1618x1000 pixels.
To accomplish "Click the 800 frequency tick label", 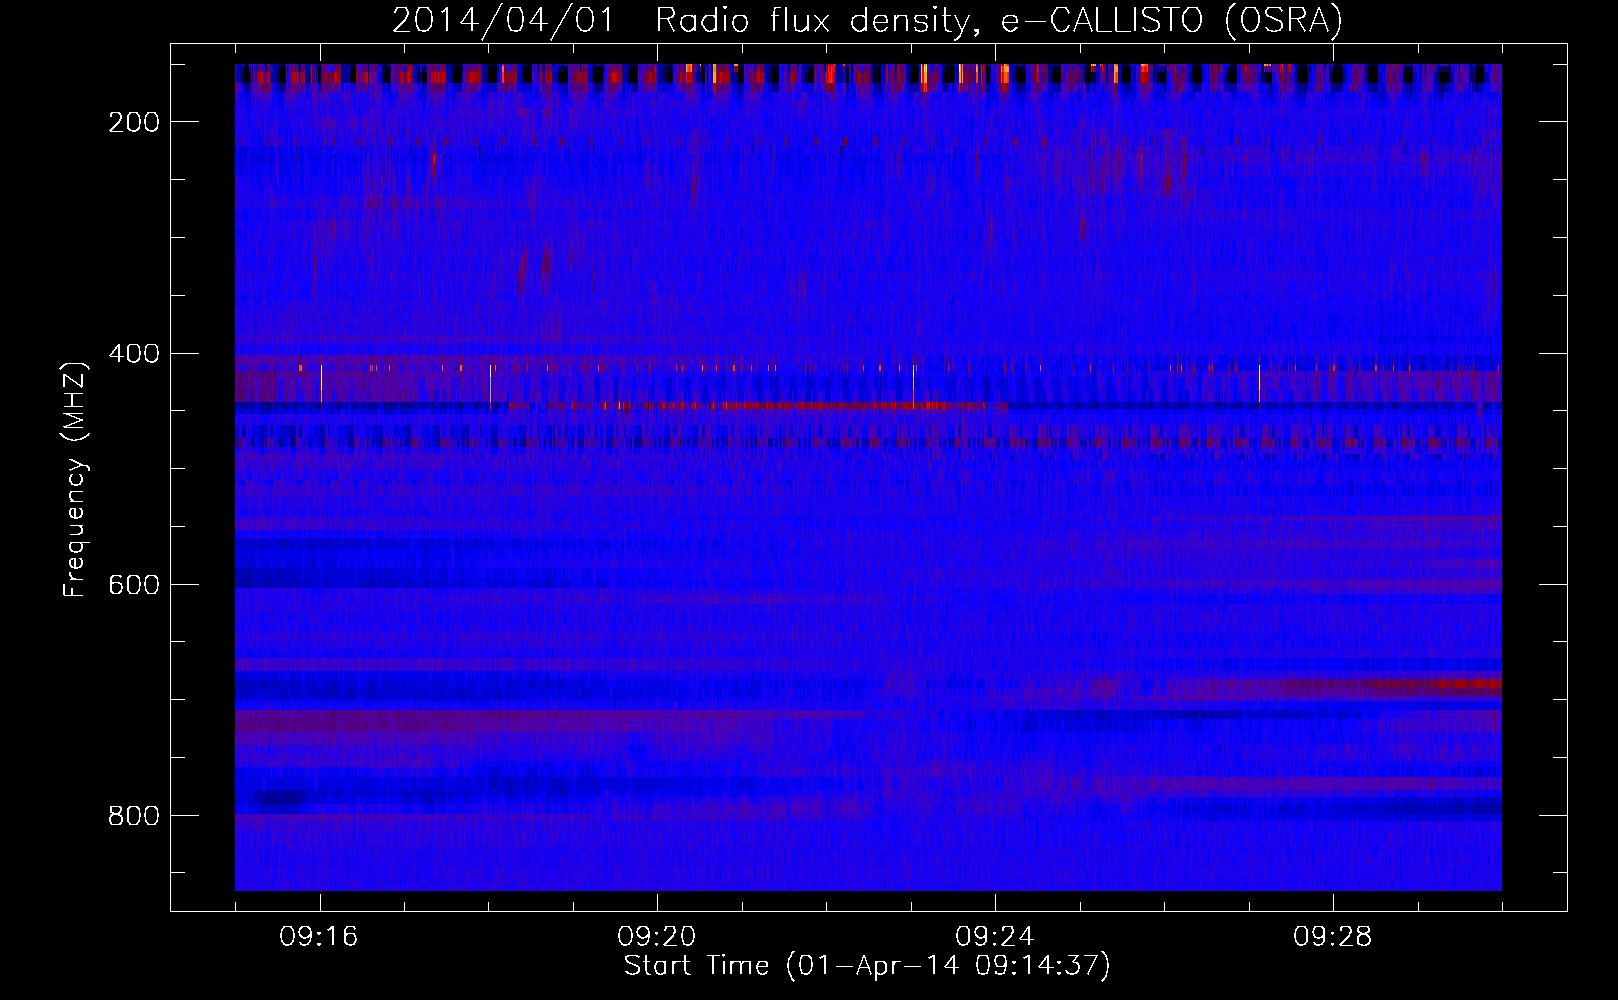I will pyautogui.click(x=134, y=815).
